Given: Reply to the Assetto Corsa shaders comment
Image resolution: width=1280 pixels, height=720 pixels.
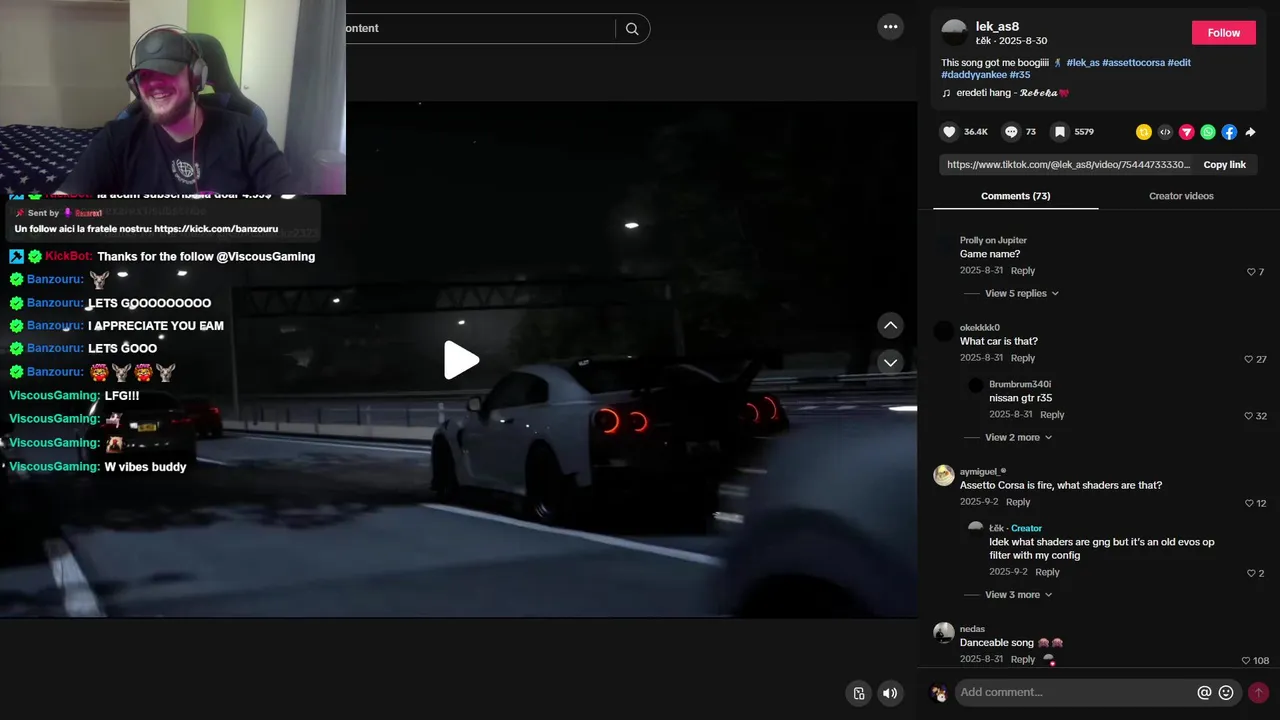Looking at the screenshot, I should point(1018,502).
